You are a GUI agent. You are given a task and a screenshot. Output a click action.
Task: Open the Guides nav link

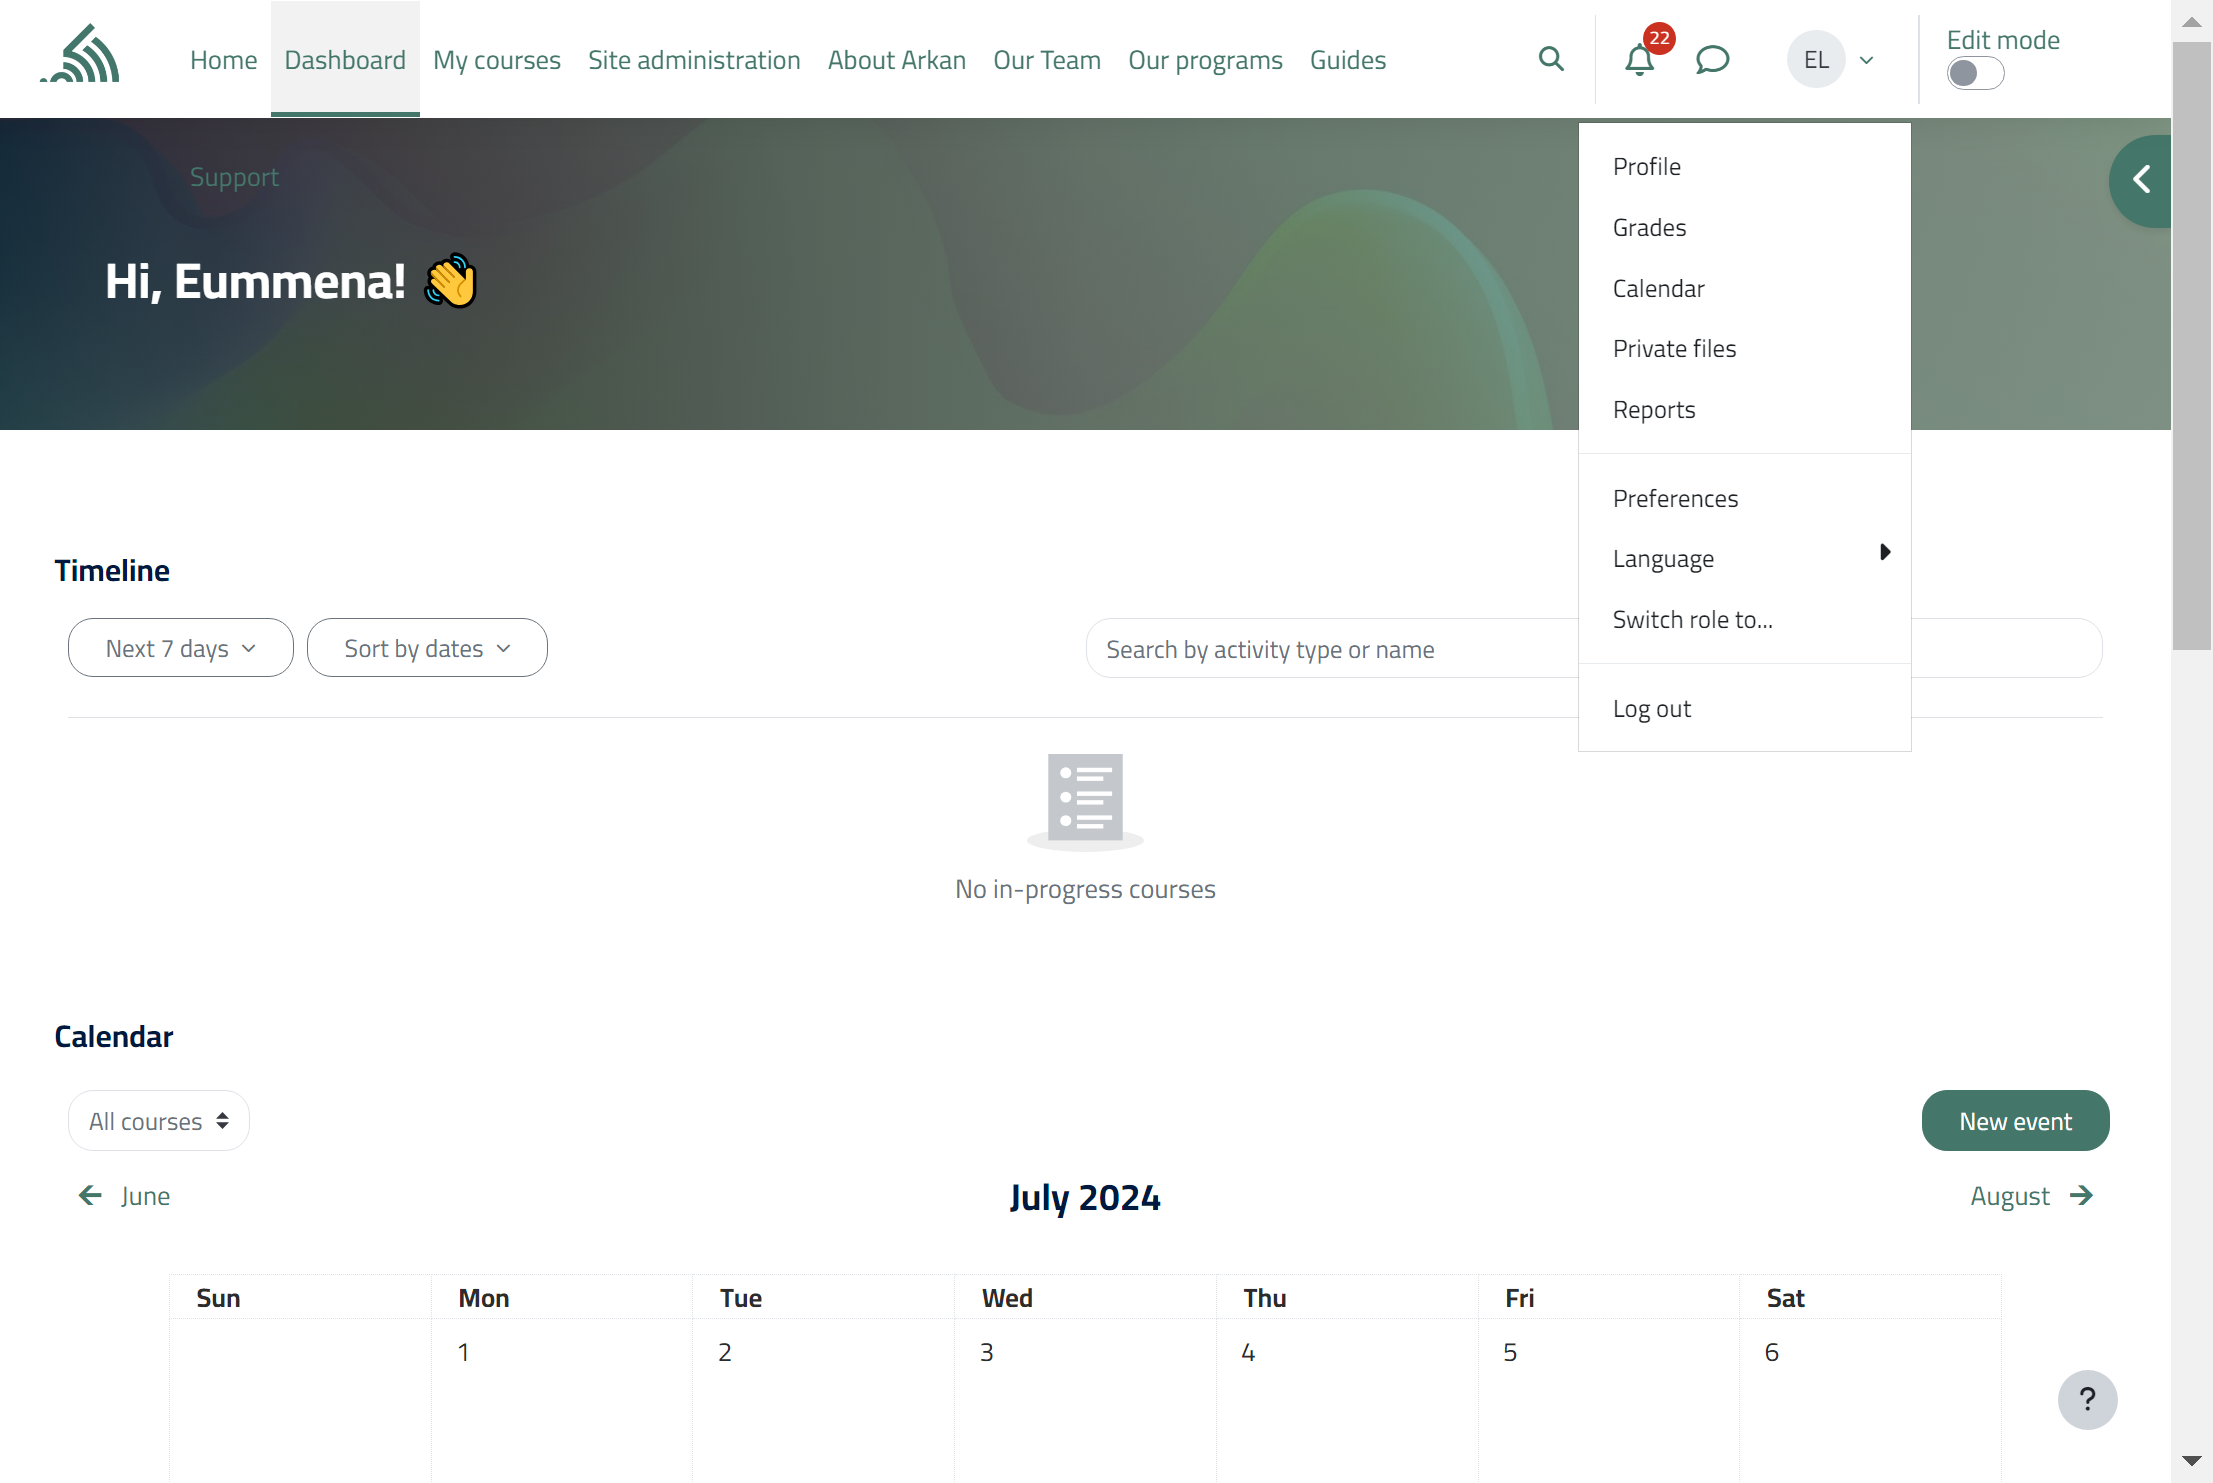pyautogui.click(x=1347, y=60)
